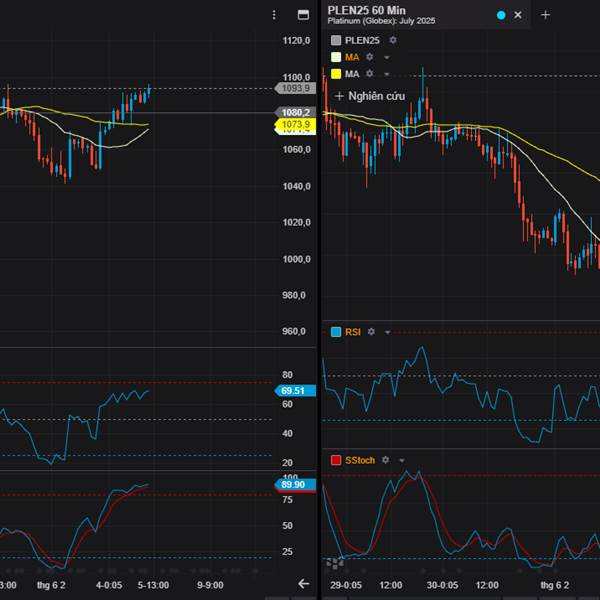Click the Nghiên cứu add study button

369,96
